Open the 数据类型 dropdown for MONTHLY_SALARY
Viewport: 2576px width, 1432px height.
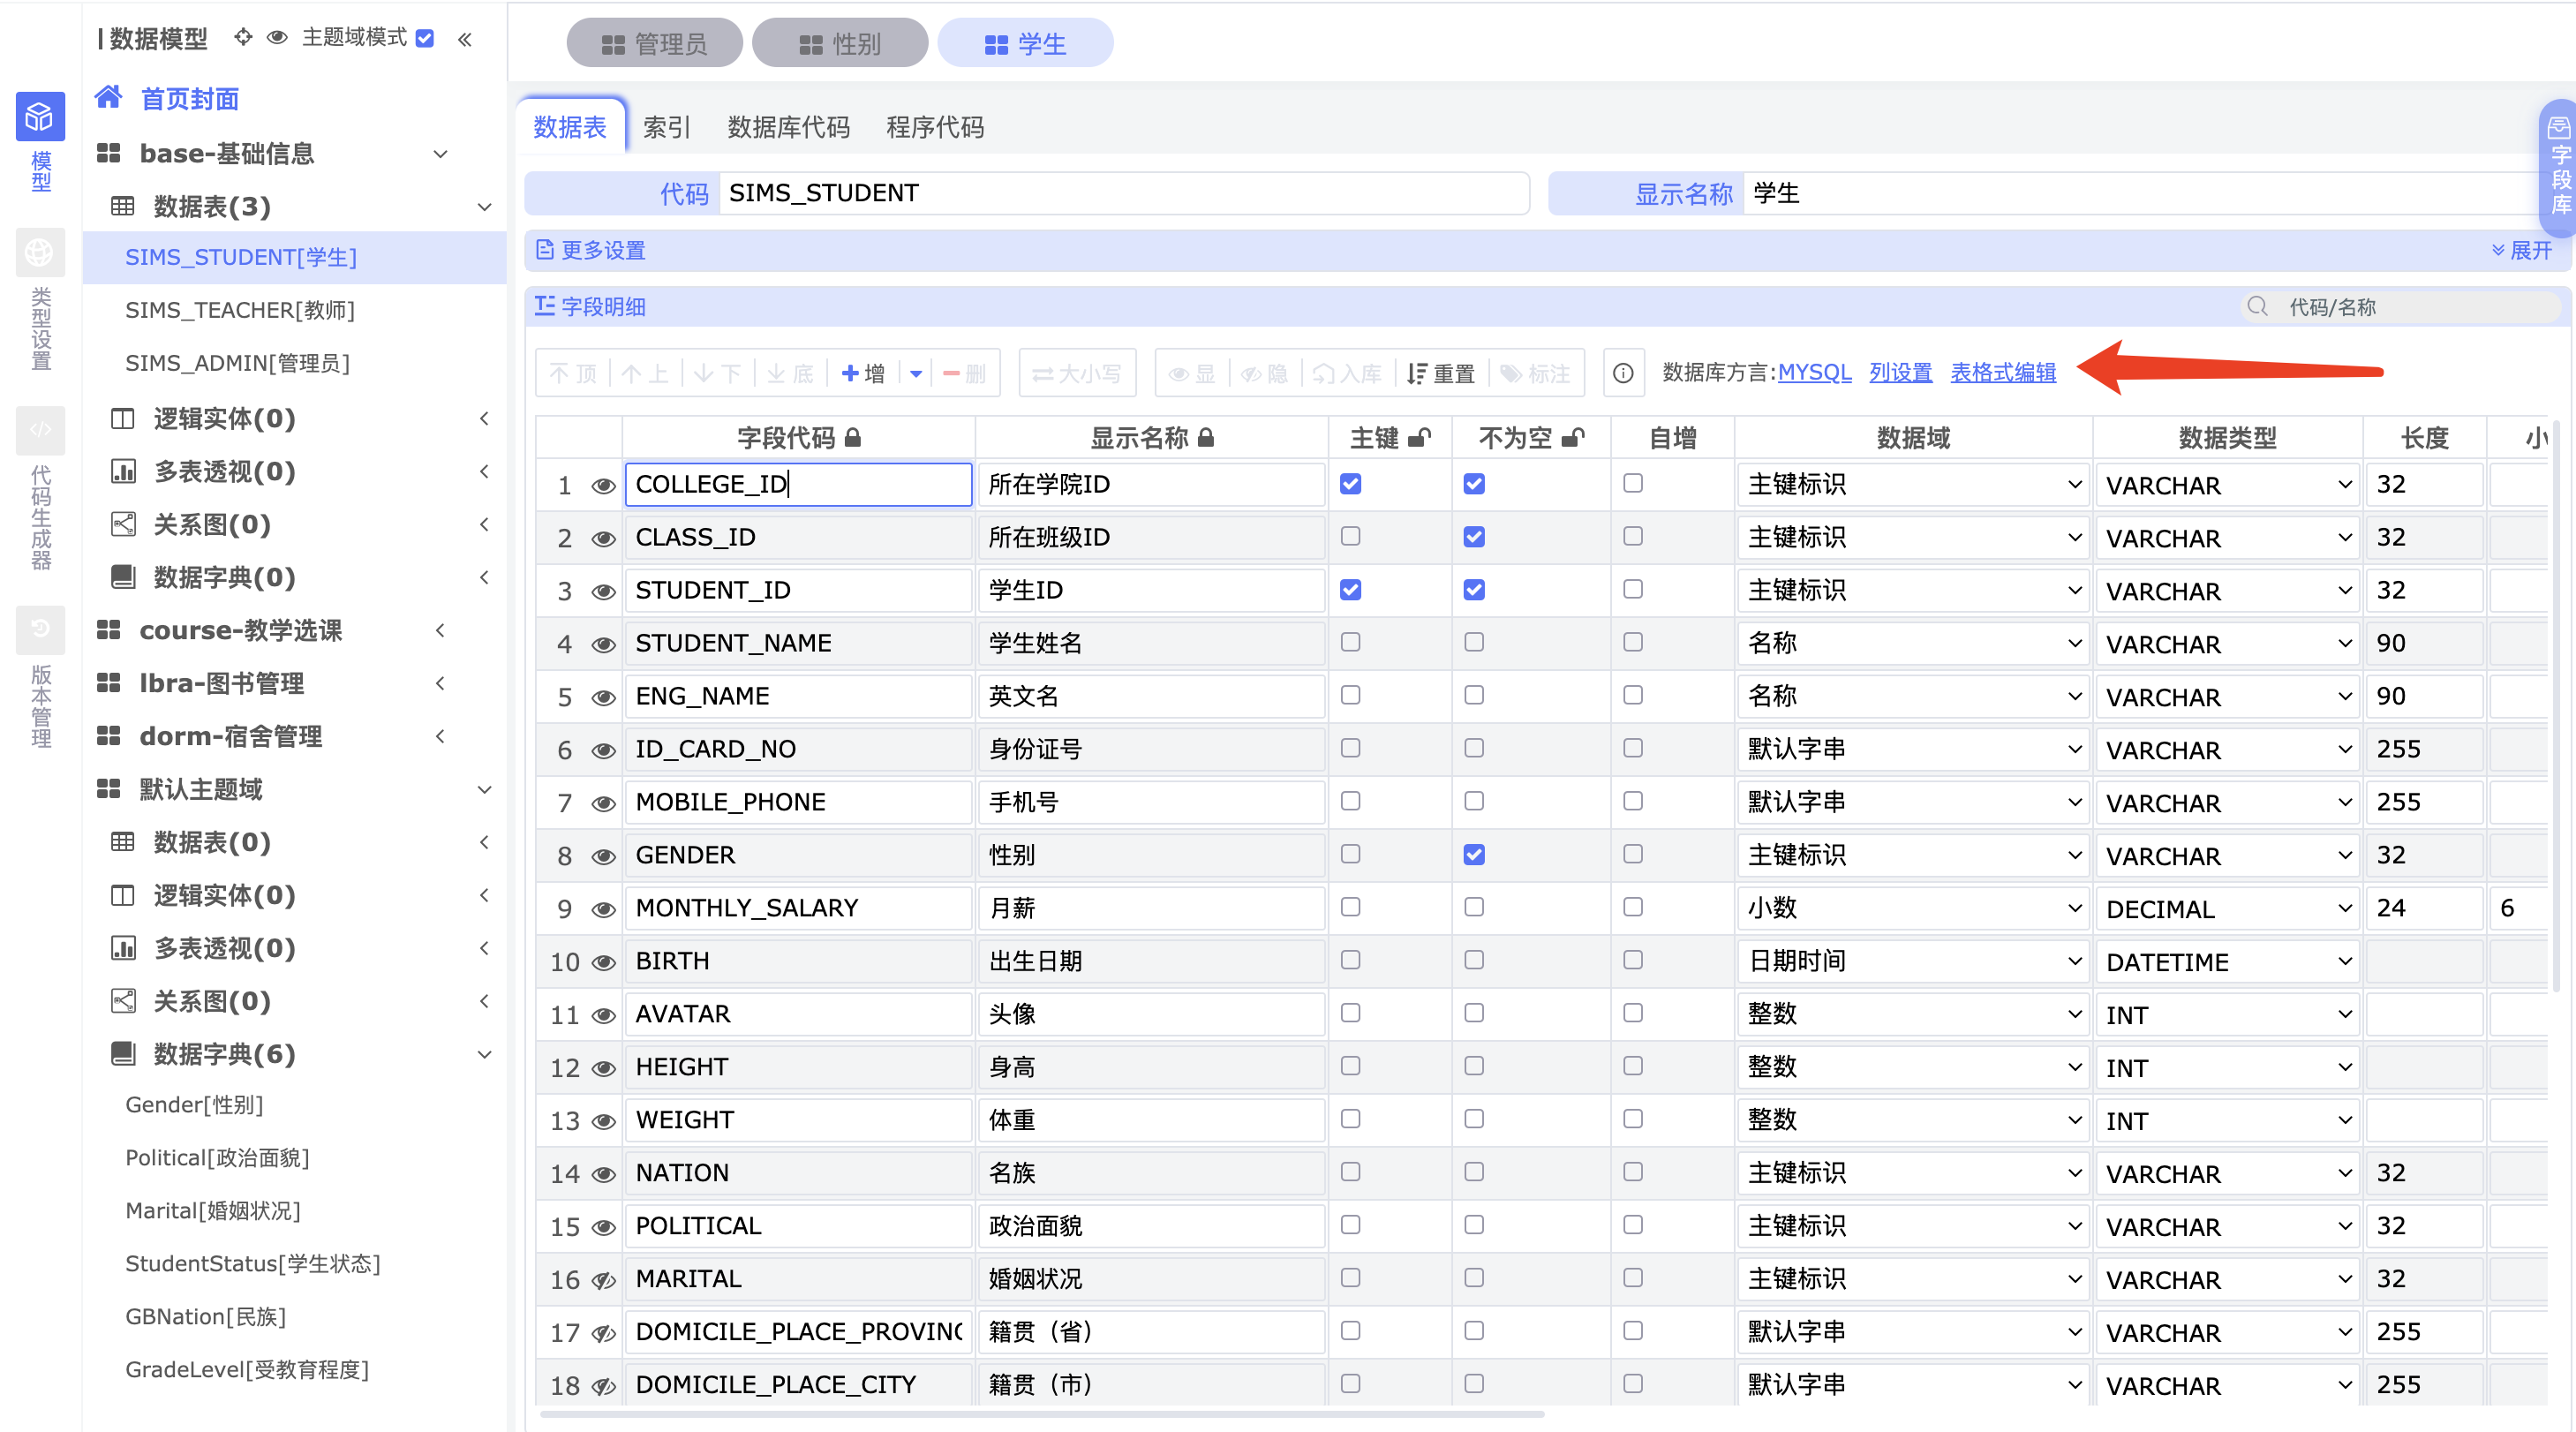coord(2227,908)
